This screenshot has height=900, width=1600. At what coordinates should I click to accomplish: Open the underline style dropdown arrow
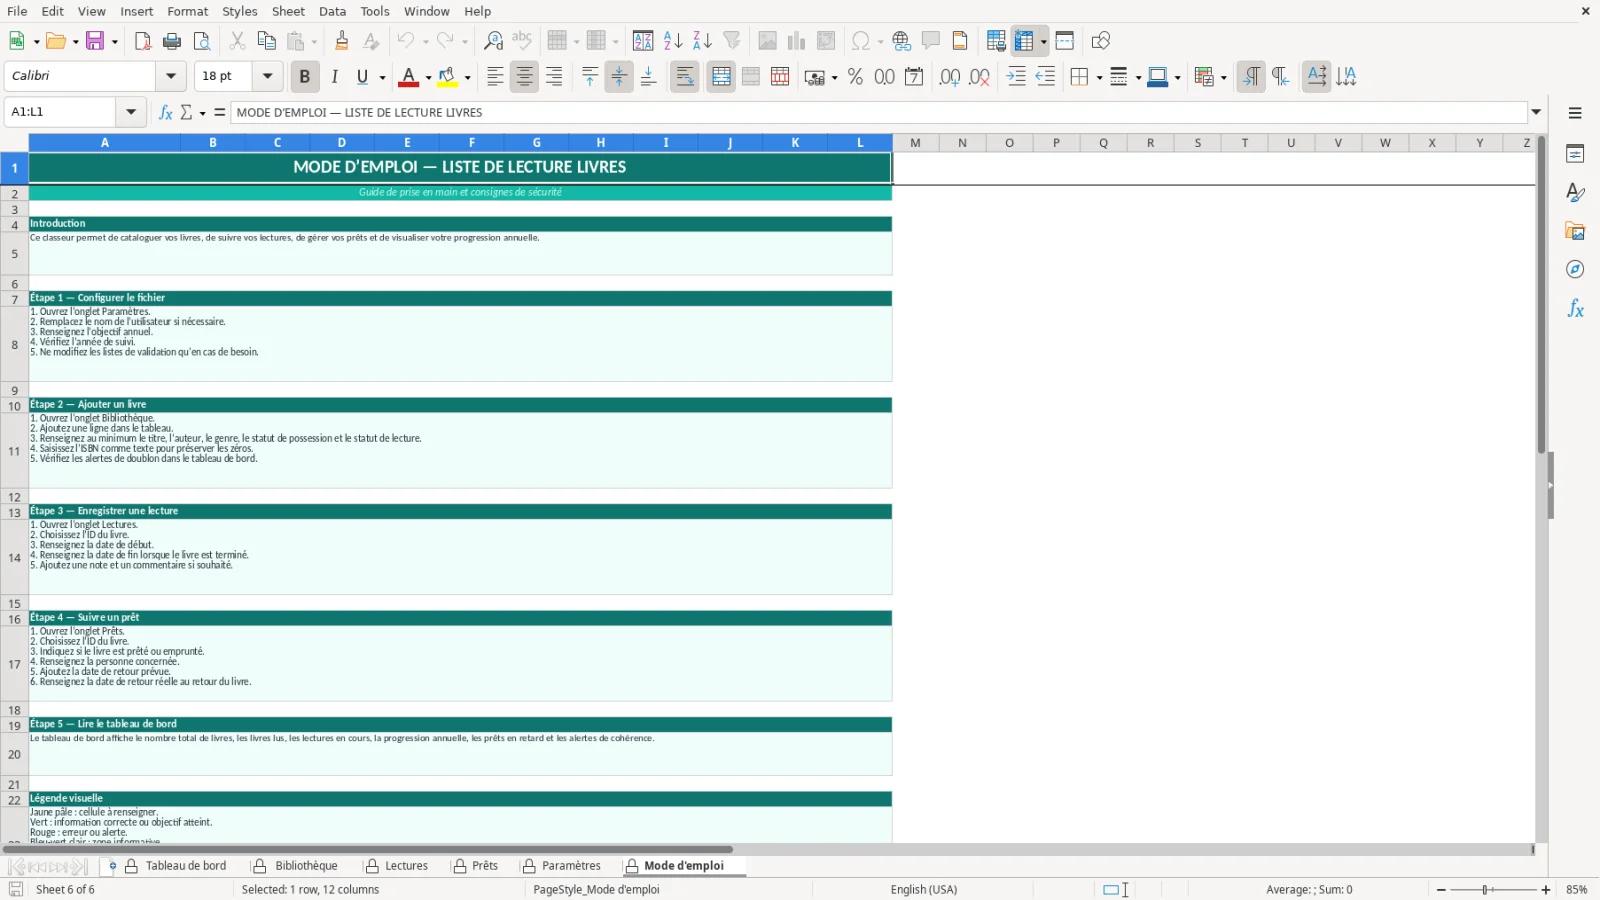382,77
